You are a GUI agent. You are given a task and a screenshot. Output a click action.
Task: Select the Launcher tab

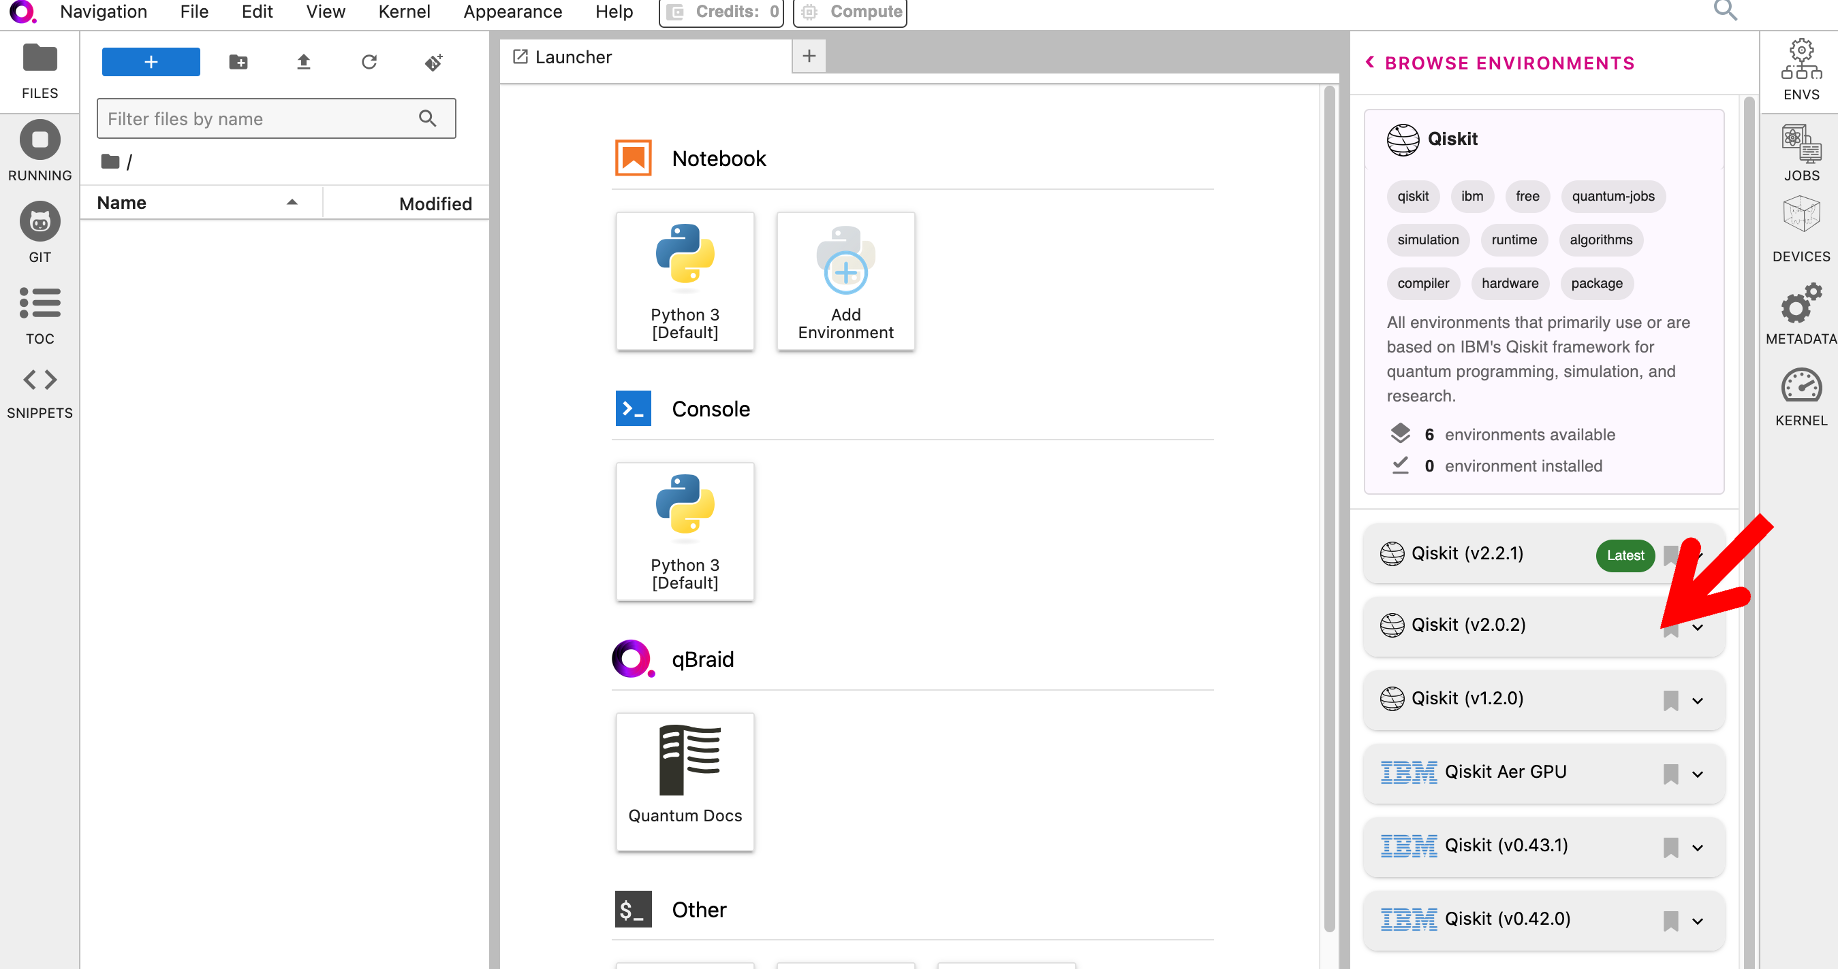click(645, 57)
